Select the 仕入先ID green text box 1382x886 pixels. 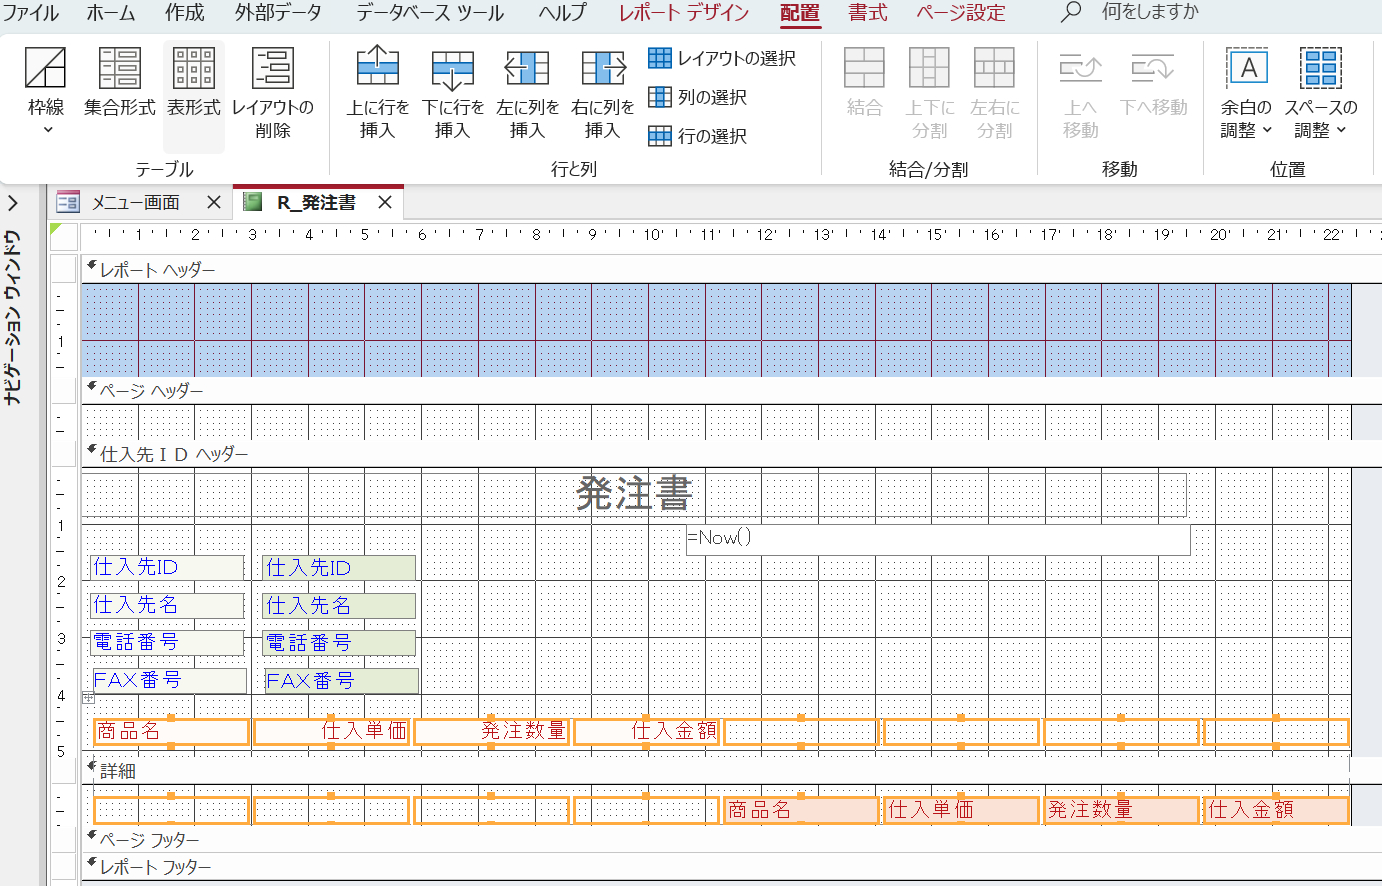click(x=339, y=568)
